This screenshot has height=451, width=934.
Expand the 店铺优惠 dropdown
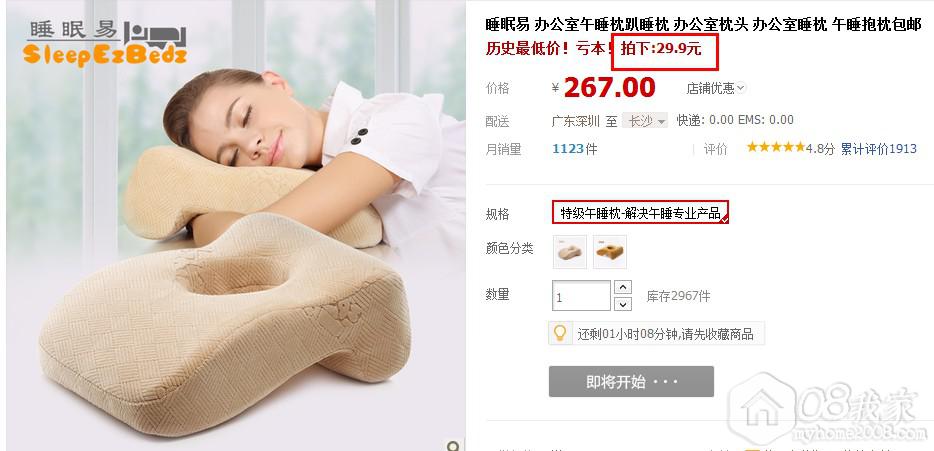point(715,89)
